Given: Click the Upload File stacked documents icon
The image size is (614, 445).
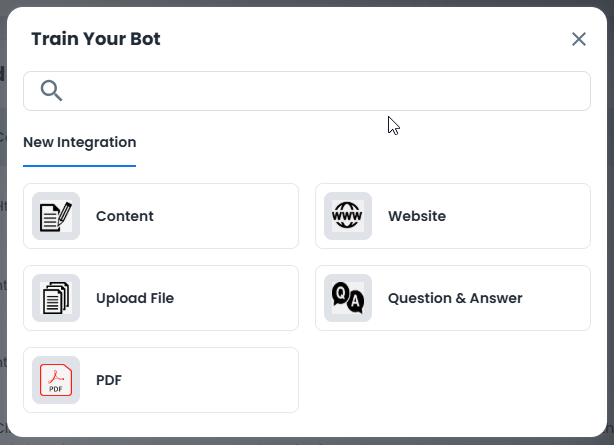Looking at the screenshot, I should tap(56, 298).
